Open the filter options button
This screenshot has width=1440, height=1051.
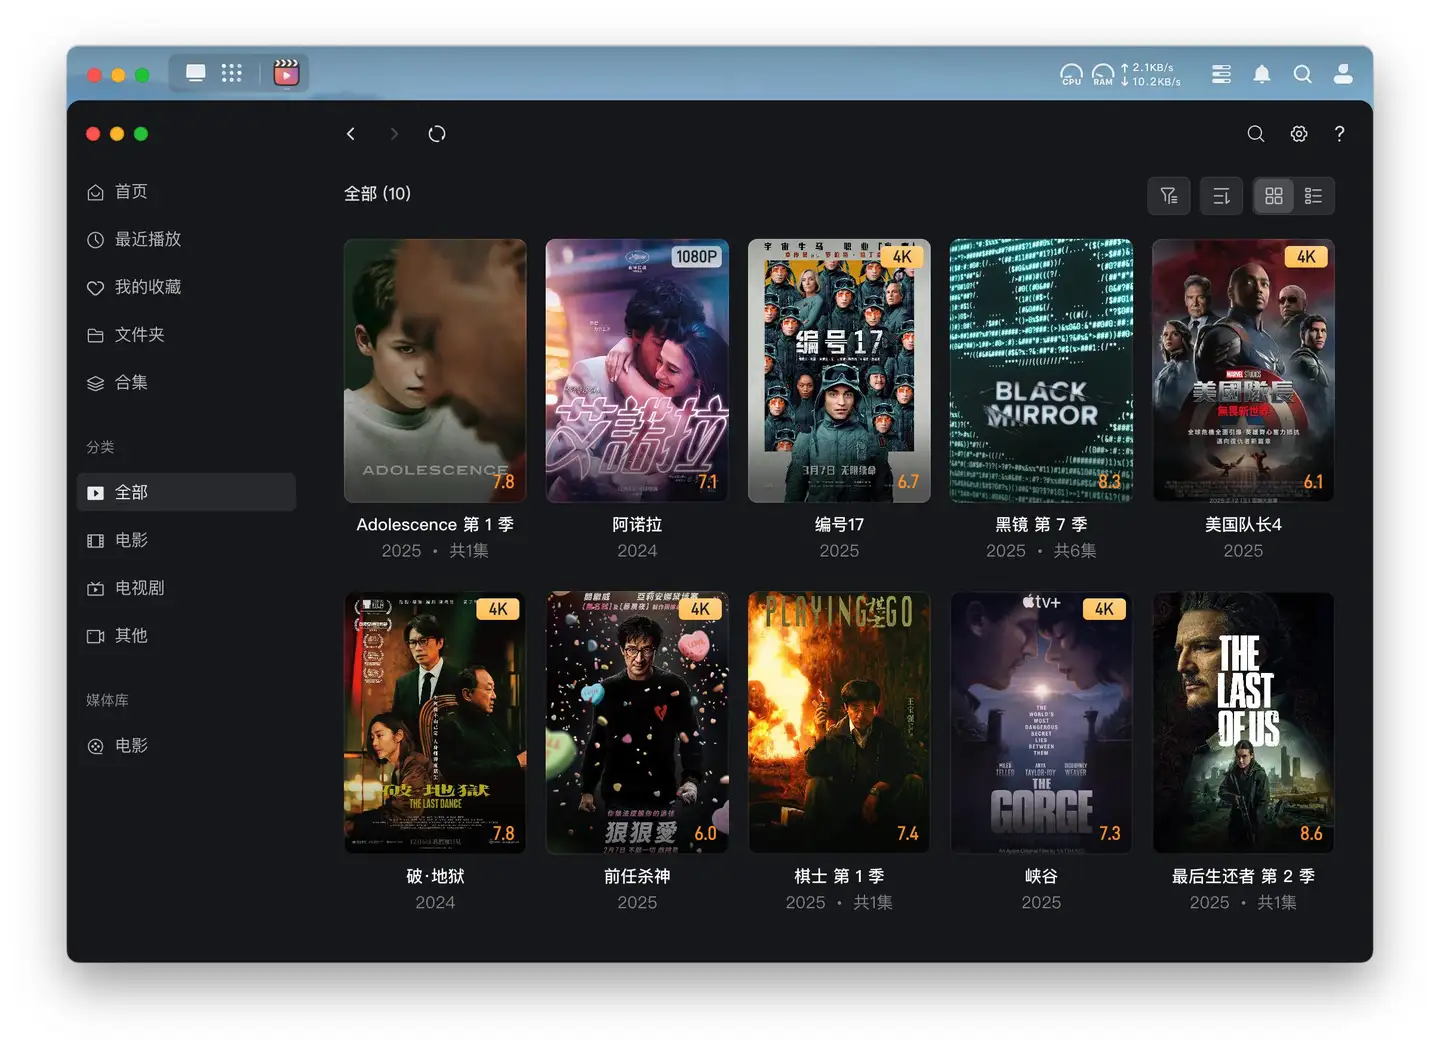coord(1169,196)
